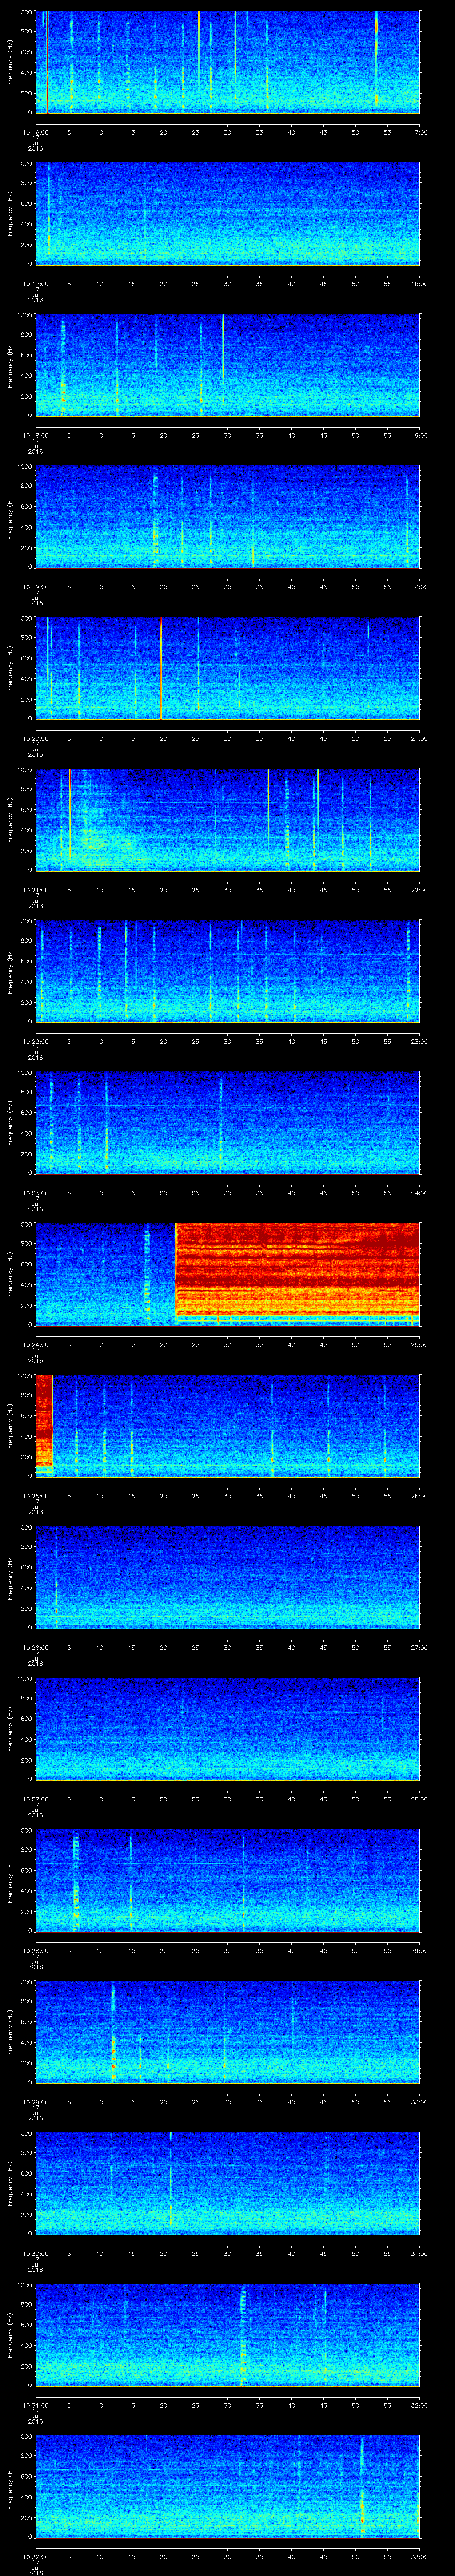455x2576 pixels.
Task: Click the spectrogram panel starting at 10:23:00
Action: pos(228,1122)
